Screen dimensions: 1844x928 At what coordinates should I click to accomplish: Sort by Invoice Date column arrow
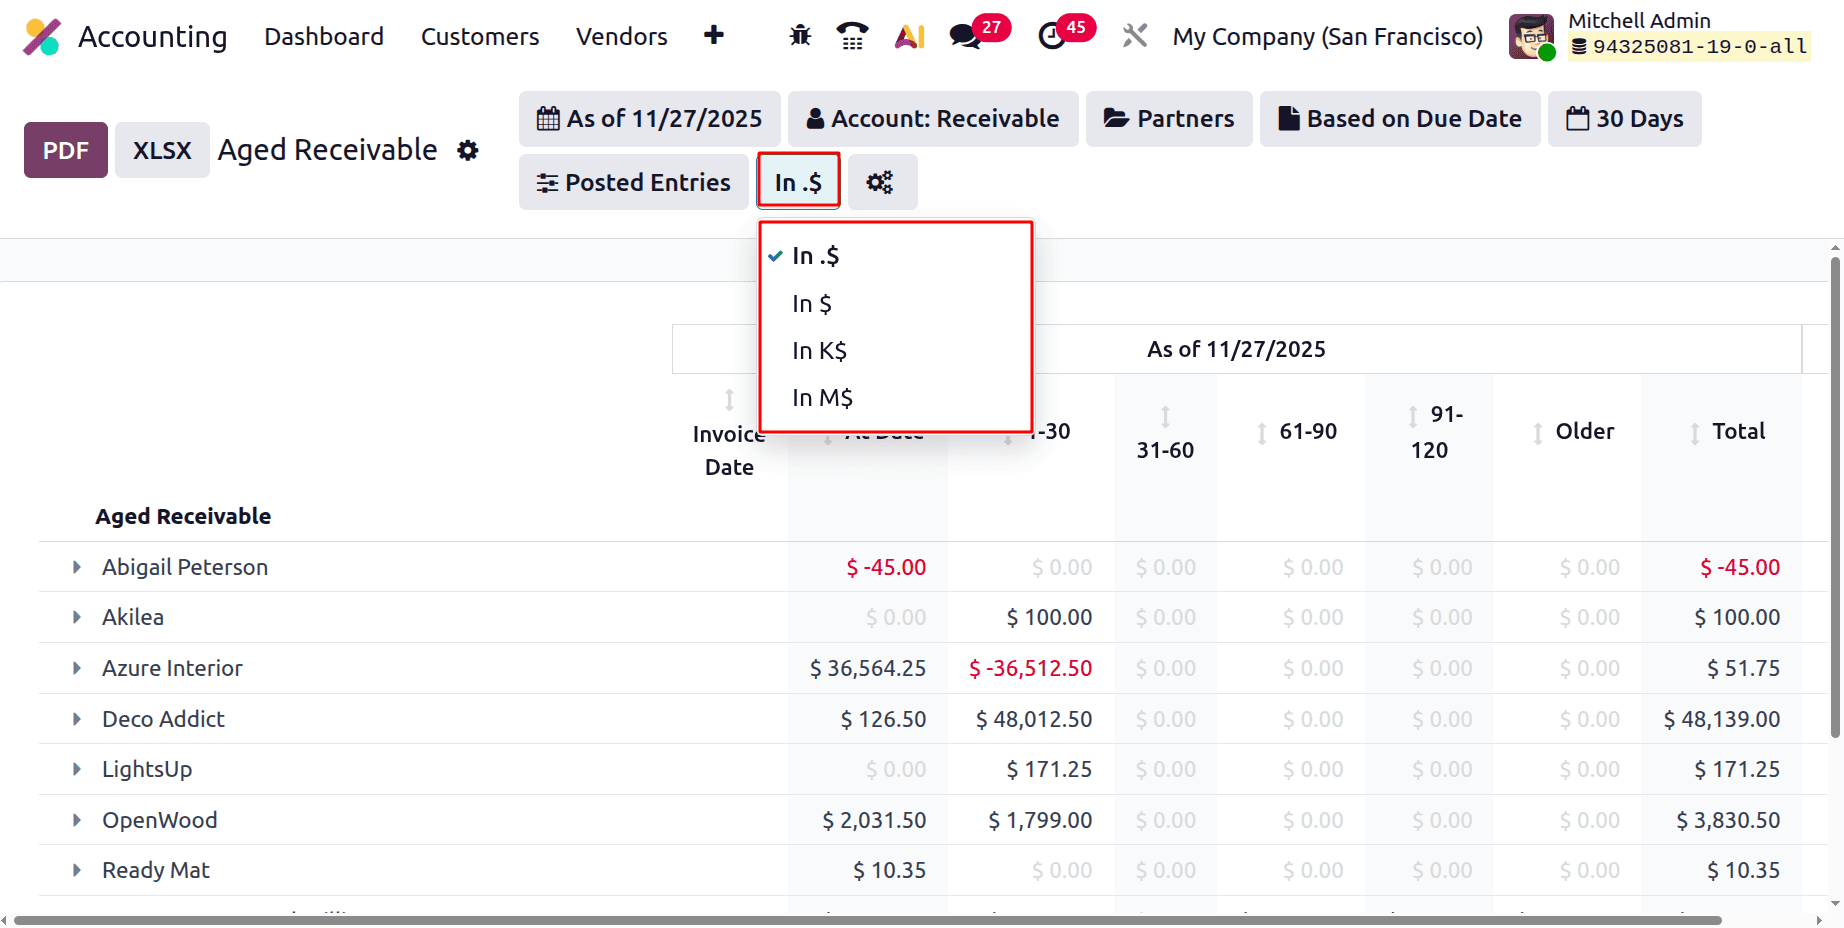[x=729, y=399]
